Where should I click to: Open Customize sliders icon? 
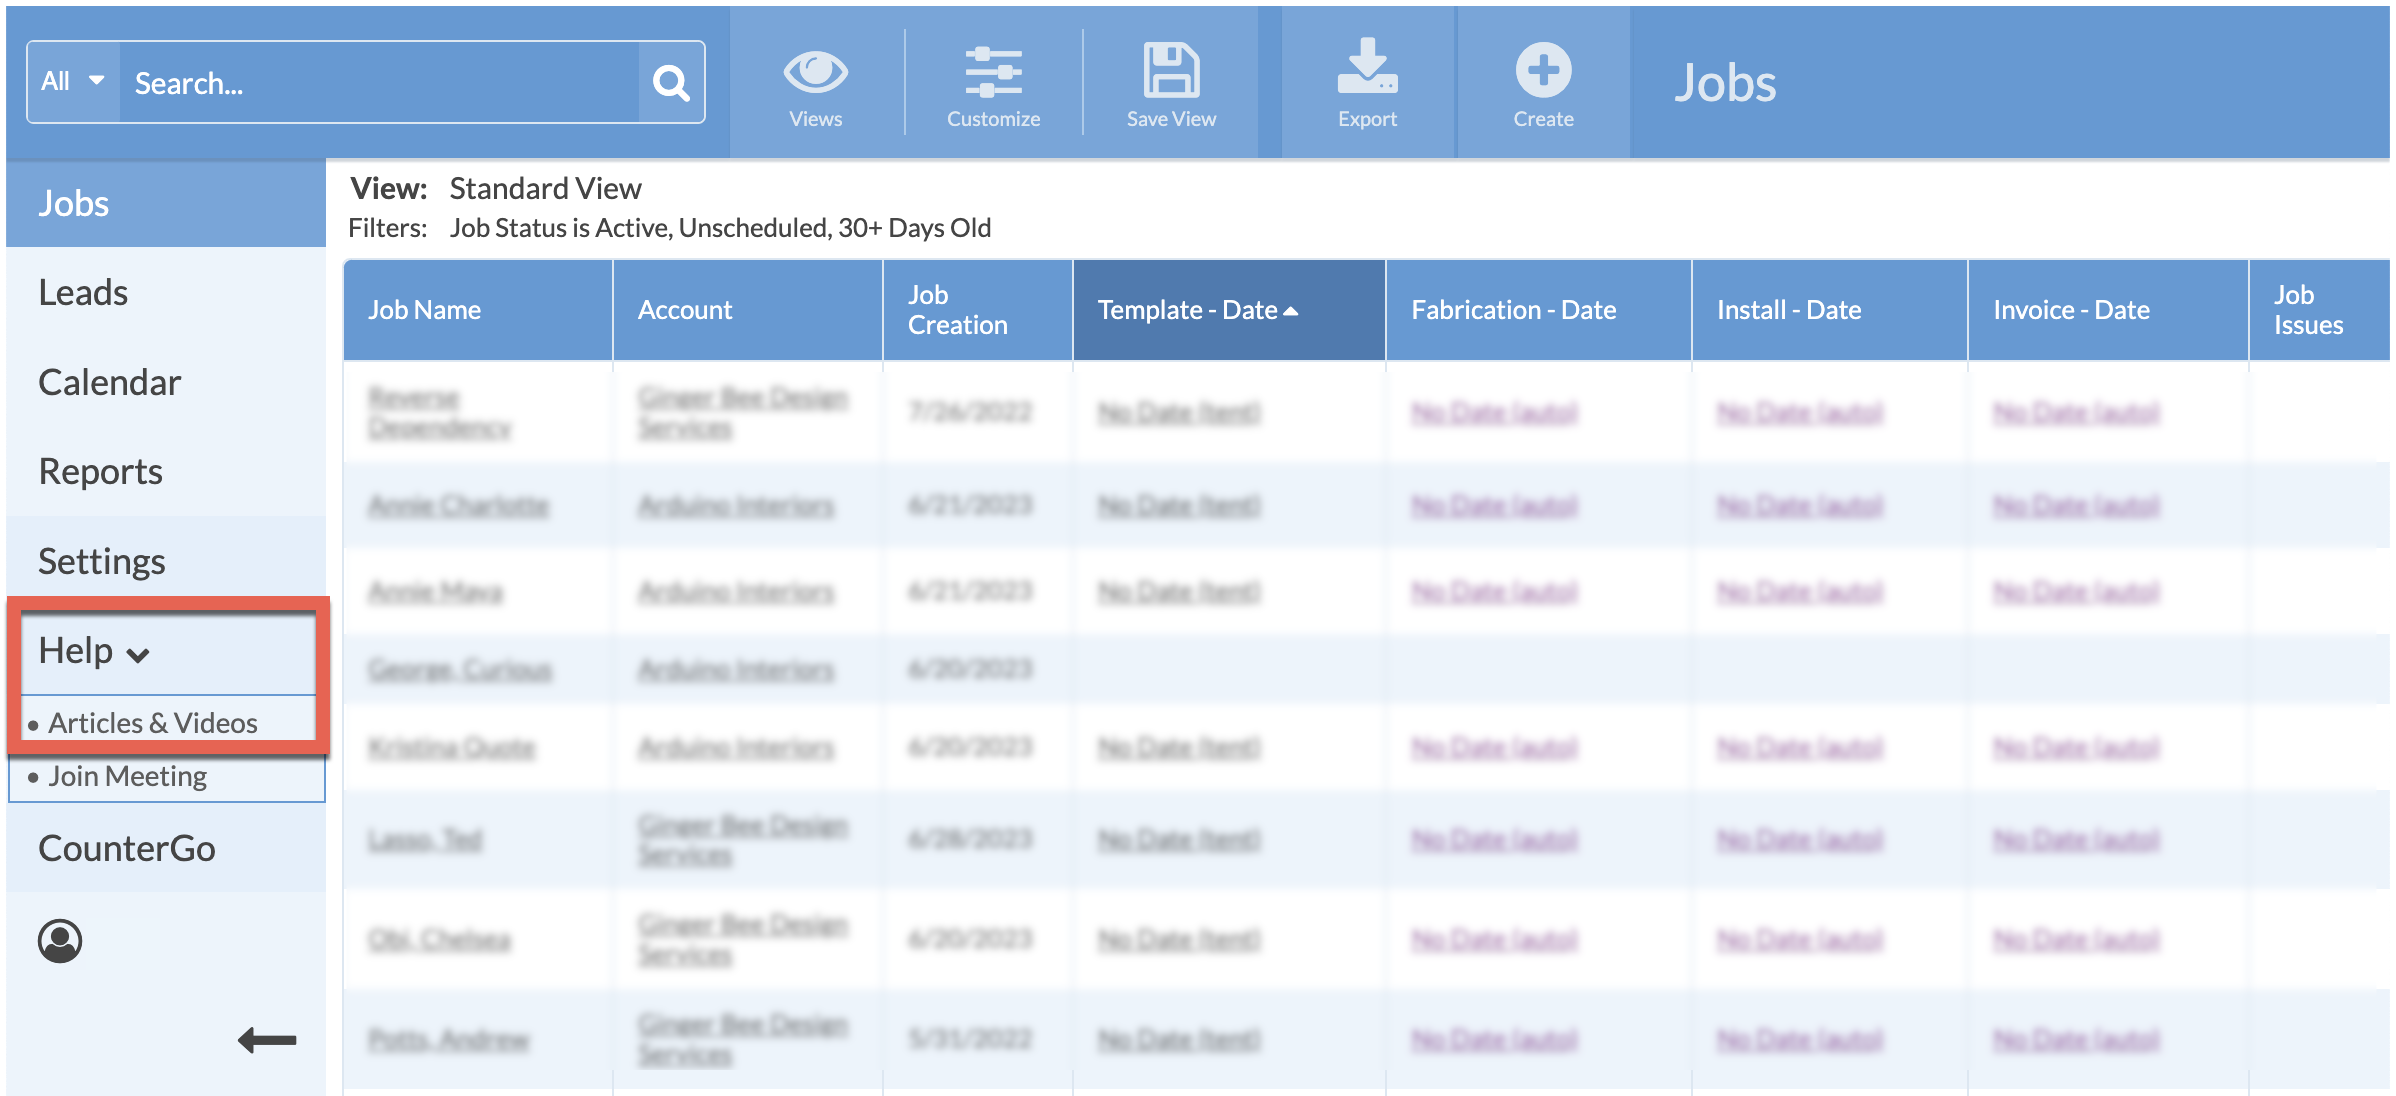pyautogui.click(x=993, y=73)
